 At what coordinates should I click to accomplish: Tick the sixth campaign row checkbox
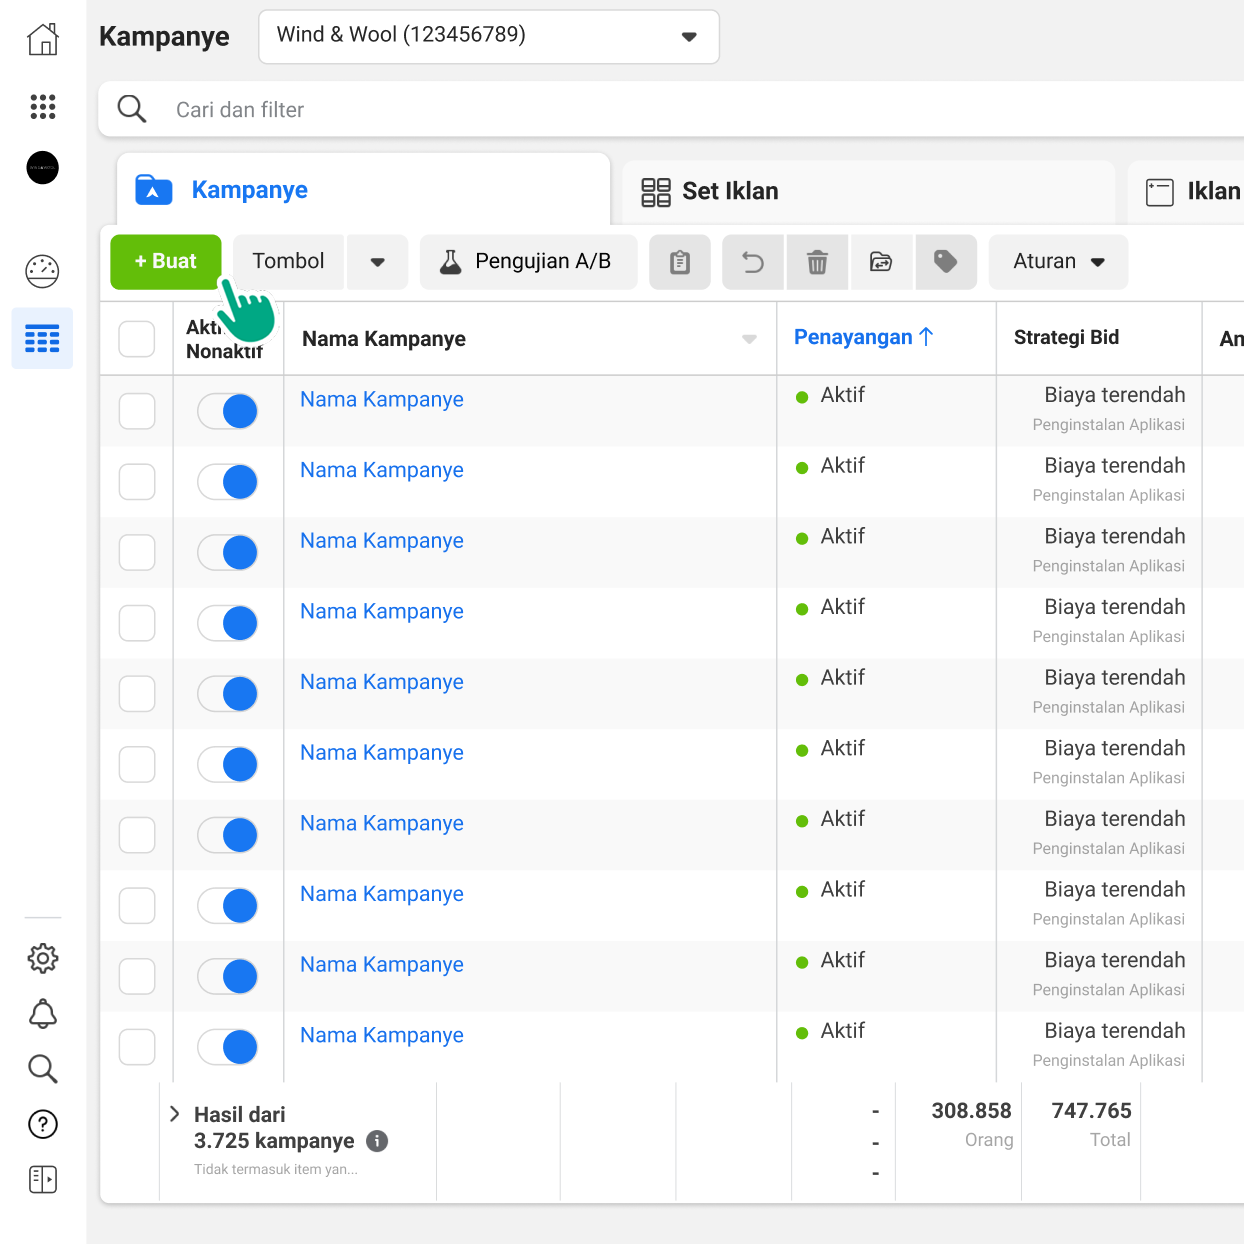point(137,765)
